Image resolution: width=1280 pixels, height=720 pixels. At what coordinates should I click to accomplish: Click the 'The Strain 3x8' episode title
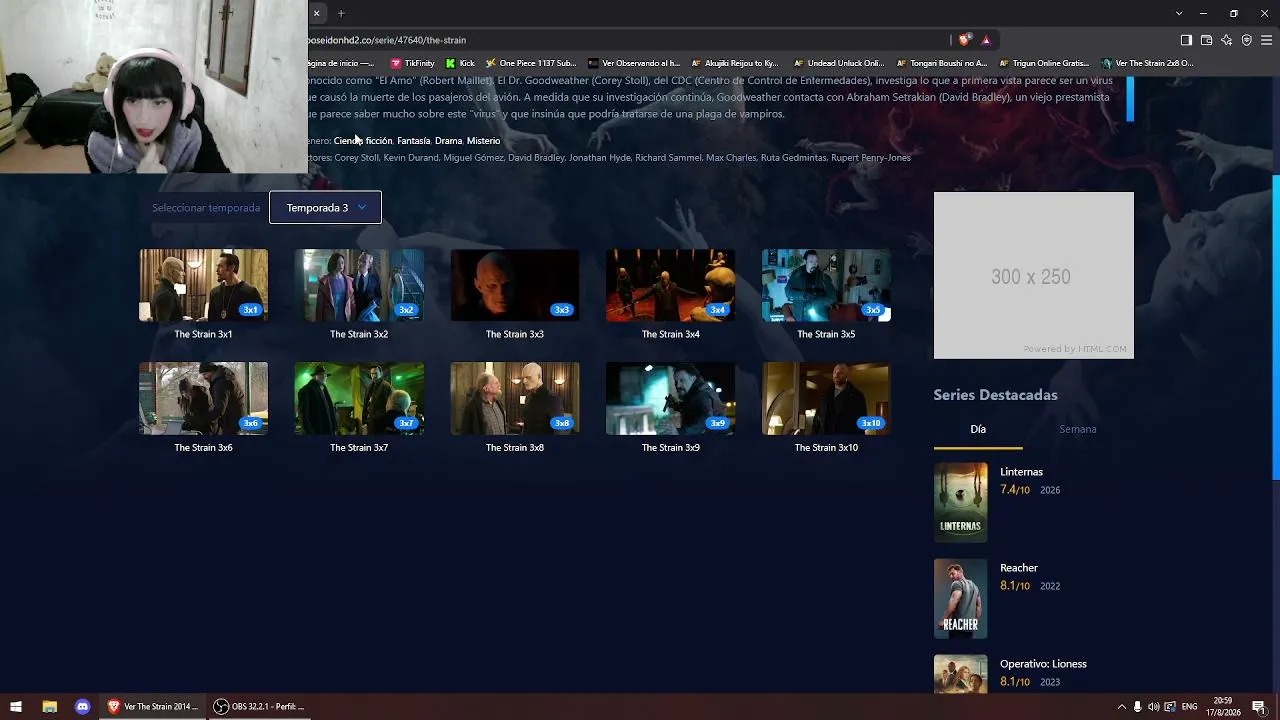tap(515, 448)
